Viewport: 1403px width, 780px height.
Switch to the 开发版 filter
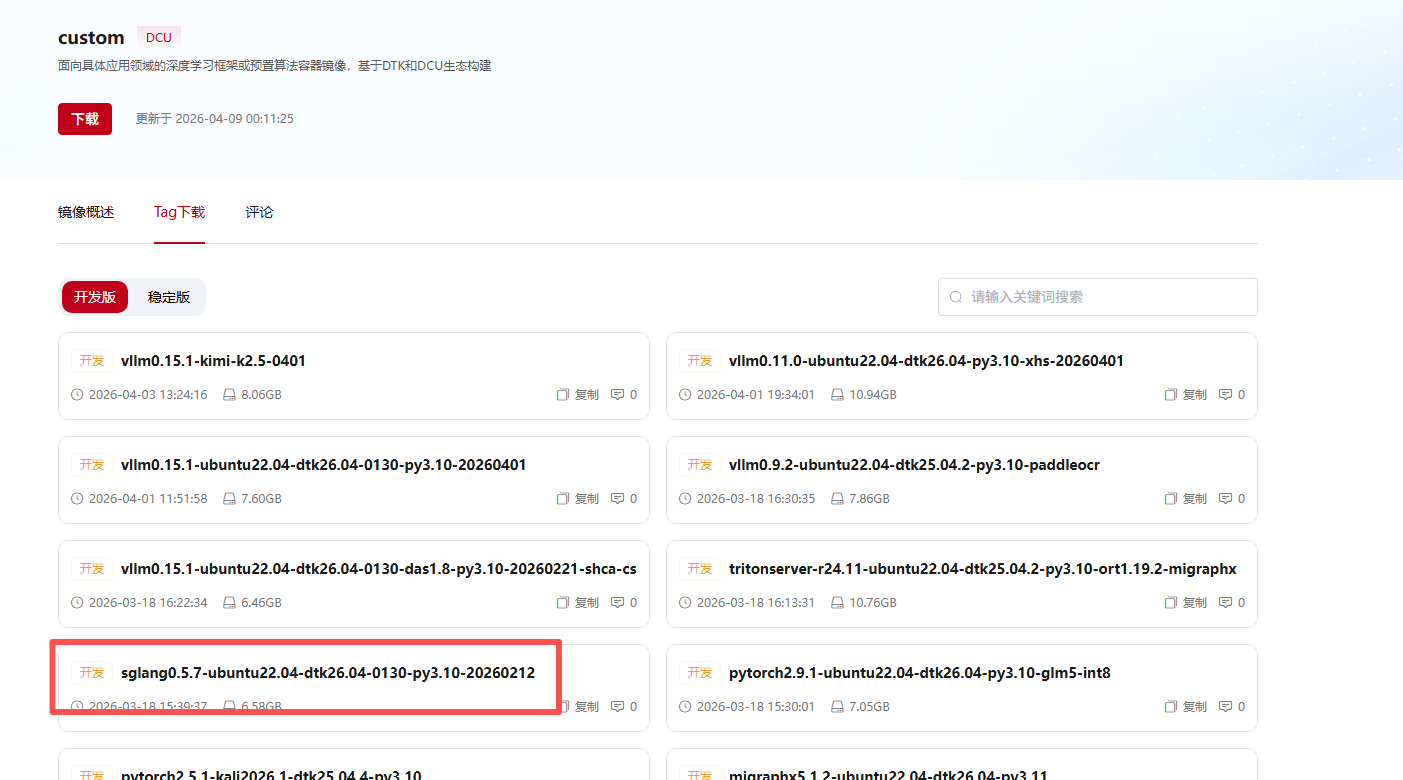point(95,297)
